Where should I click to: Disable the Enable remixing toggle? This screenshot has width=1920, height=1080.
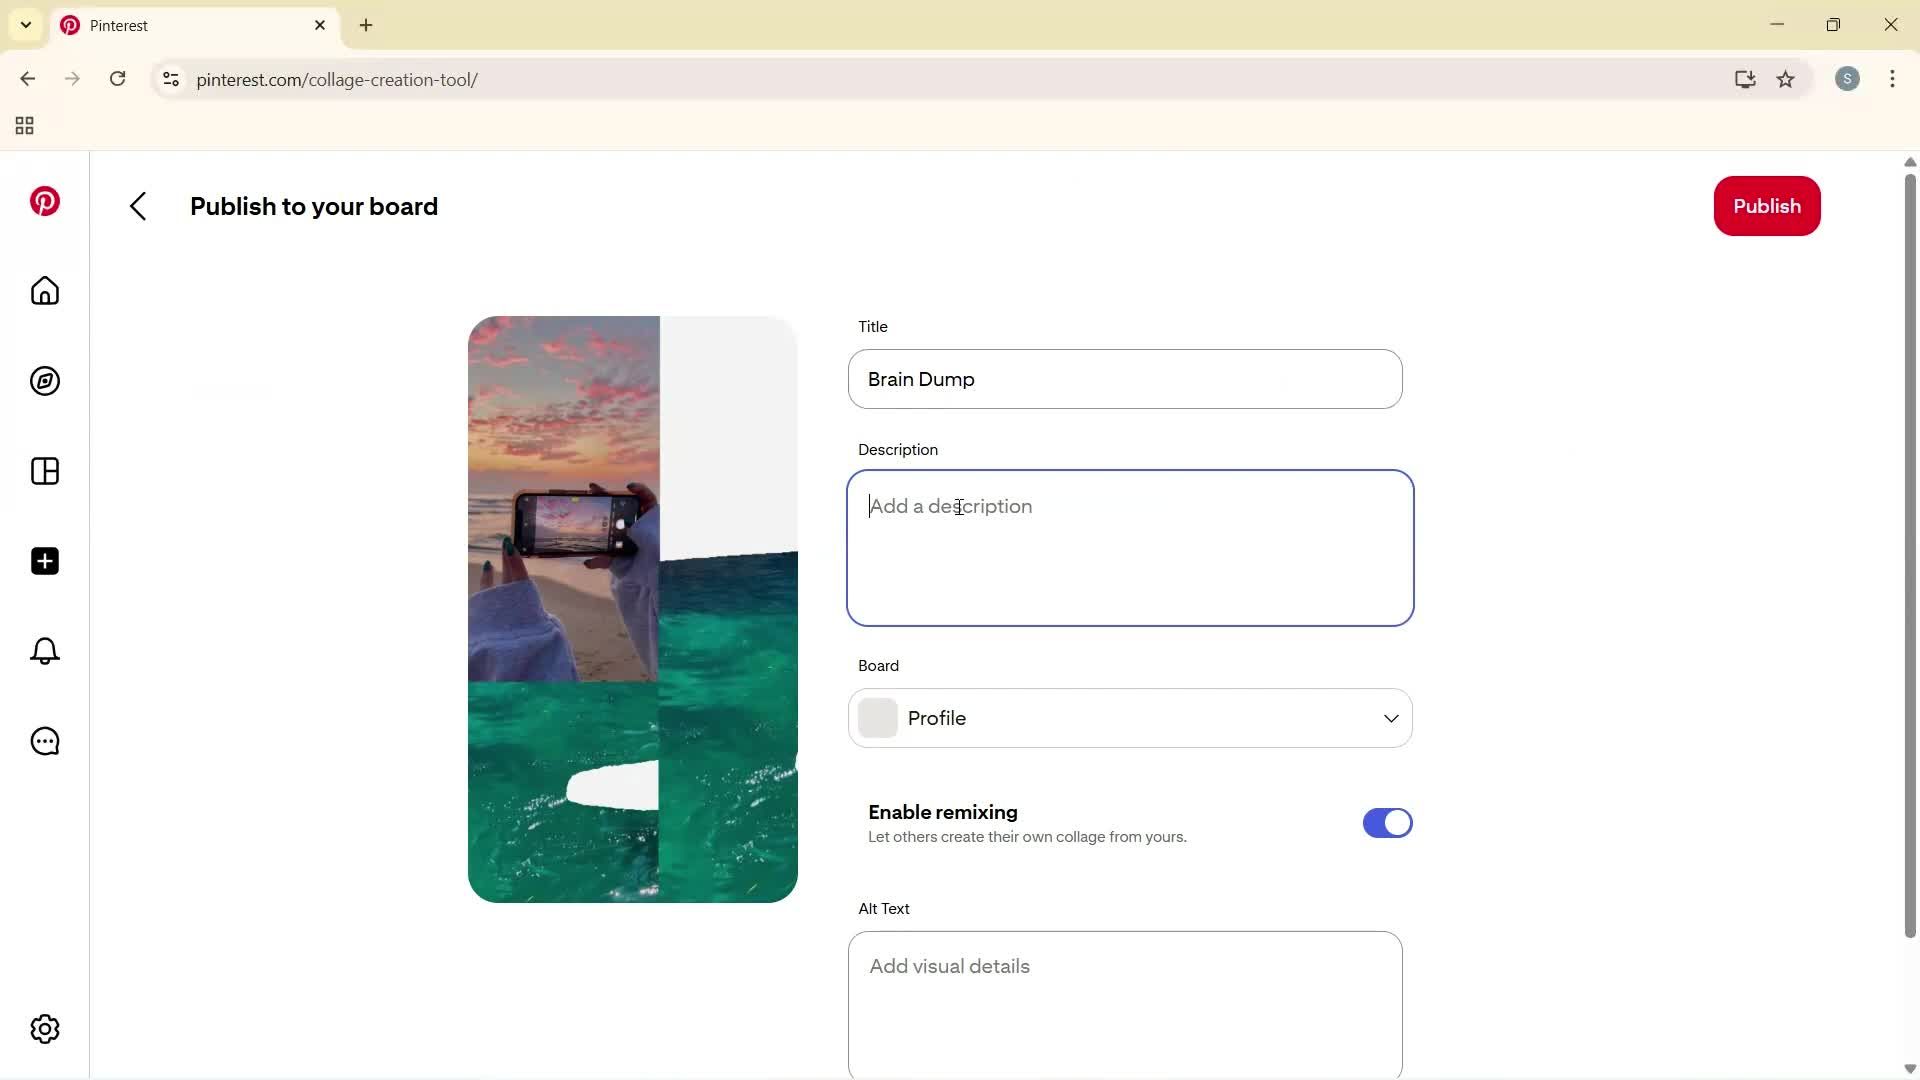click(1387, 823)
